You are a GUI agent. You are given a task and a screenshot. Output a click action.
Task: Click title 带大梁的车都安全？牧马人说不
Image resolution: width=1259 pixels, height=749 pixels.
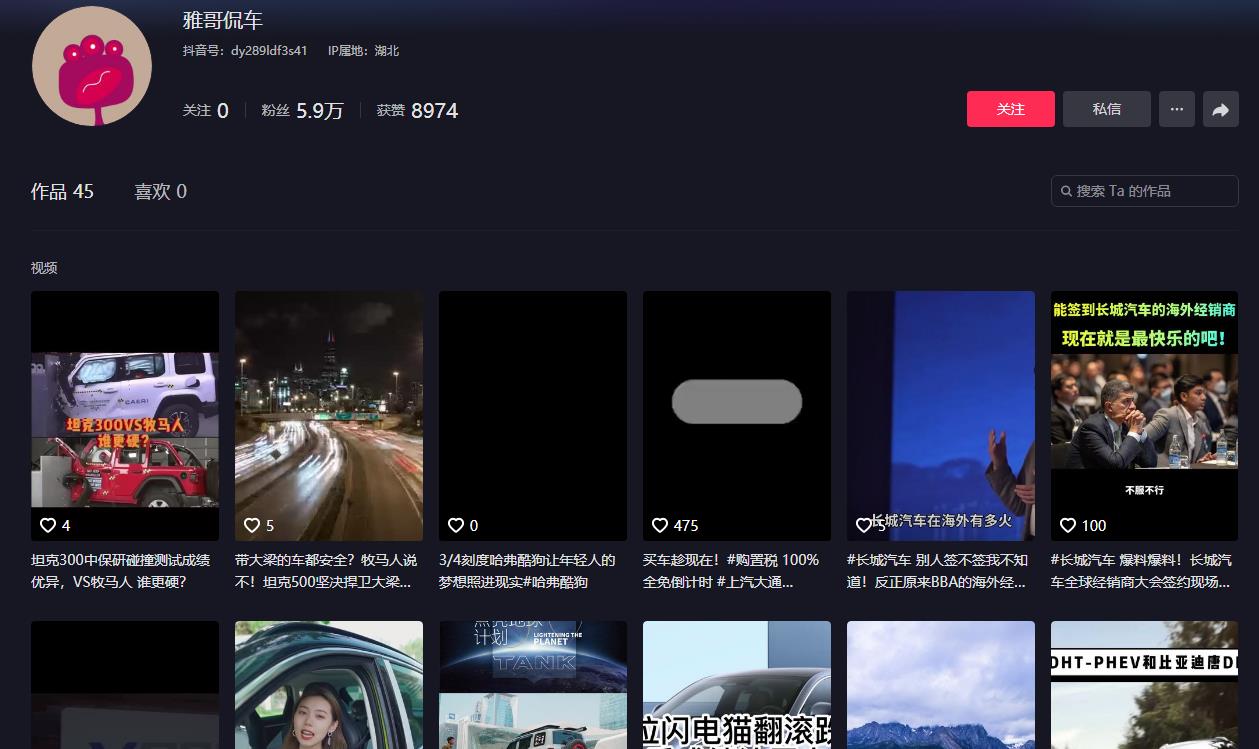tap(327, 571)
